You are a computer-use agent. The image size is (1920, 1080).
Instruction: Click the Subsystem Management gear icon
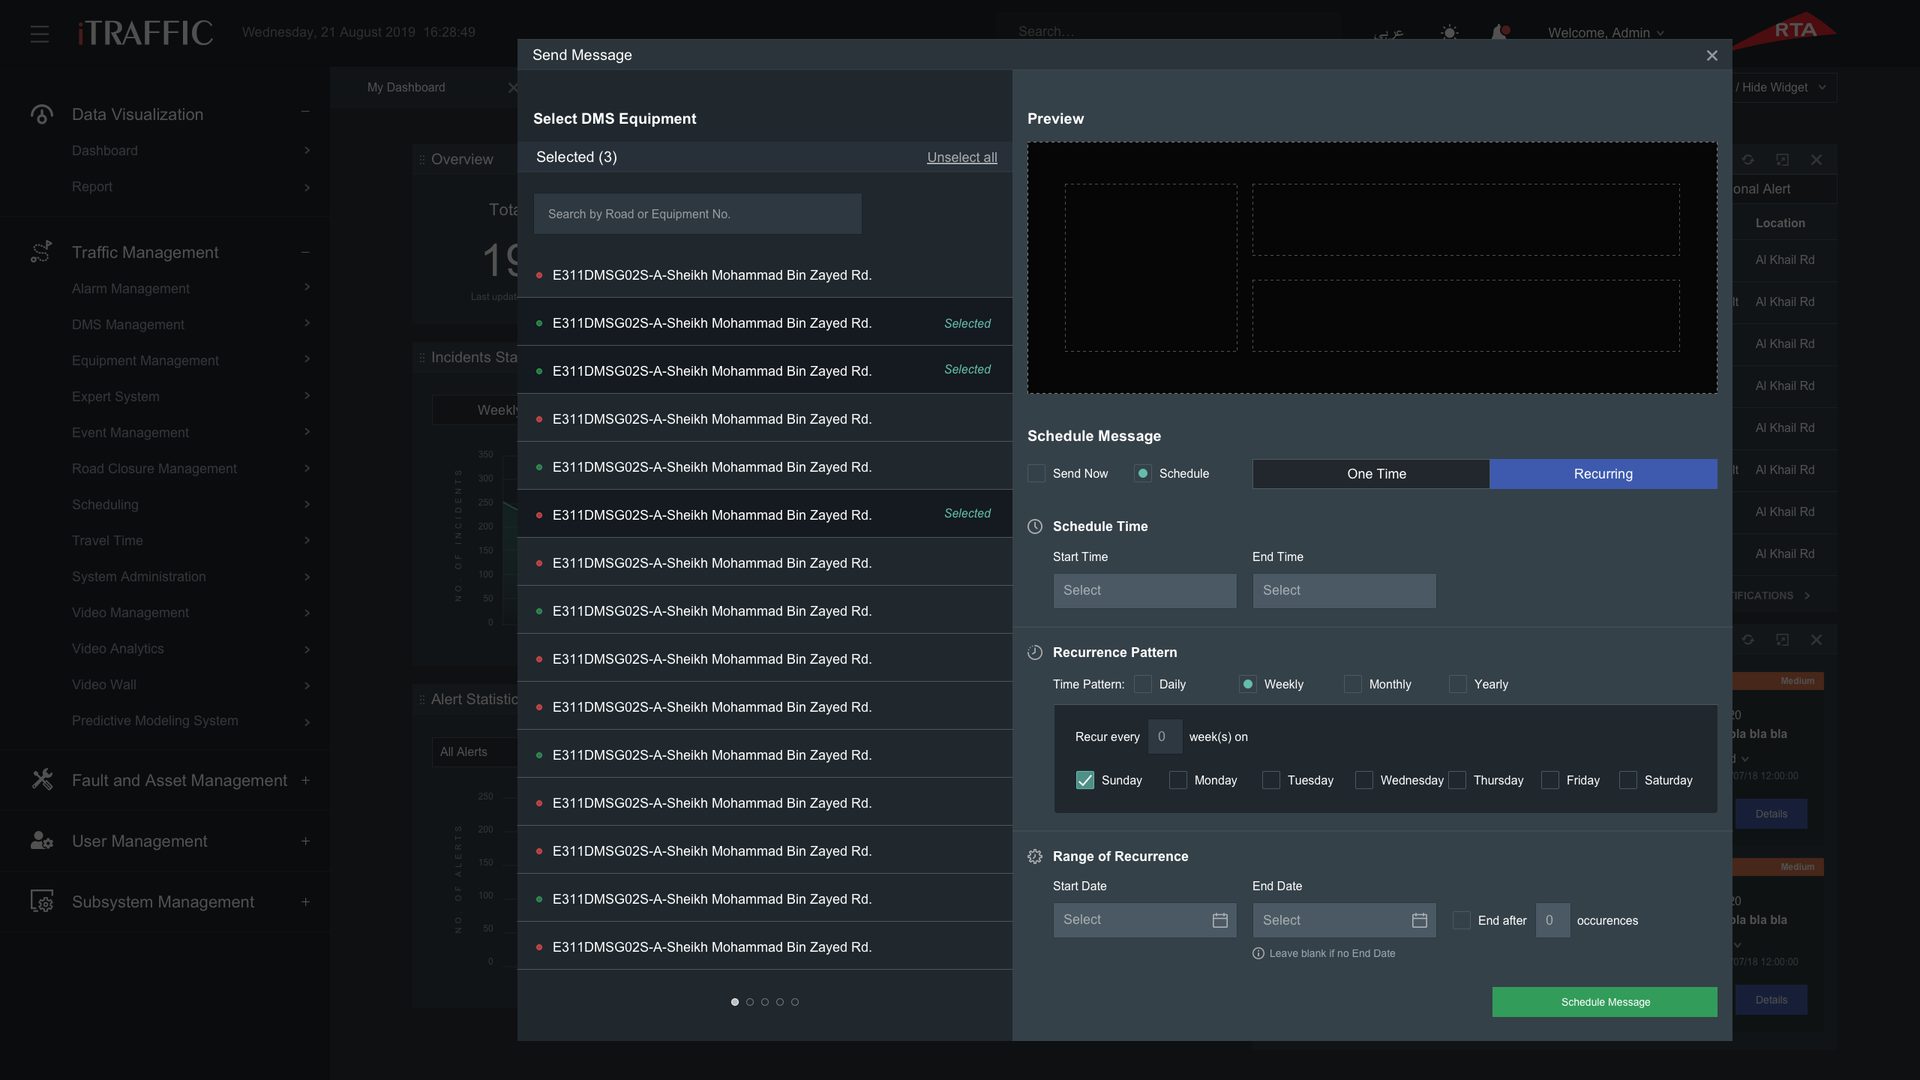coord(41,902)
